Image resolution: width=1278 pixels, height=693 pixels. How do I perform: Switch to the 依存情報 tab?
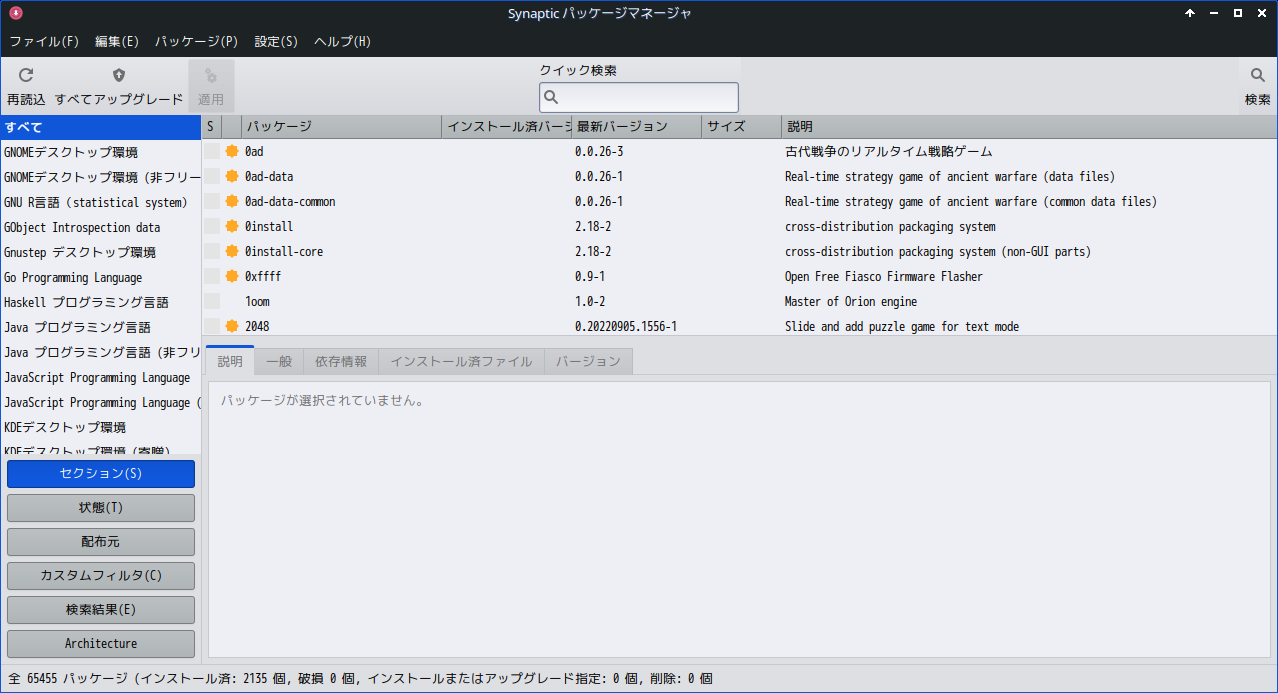(x=341, y=361)
